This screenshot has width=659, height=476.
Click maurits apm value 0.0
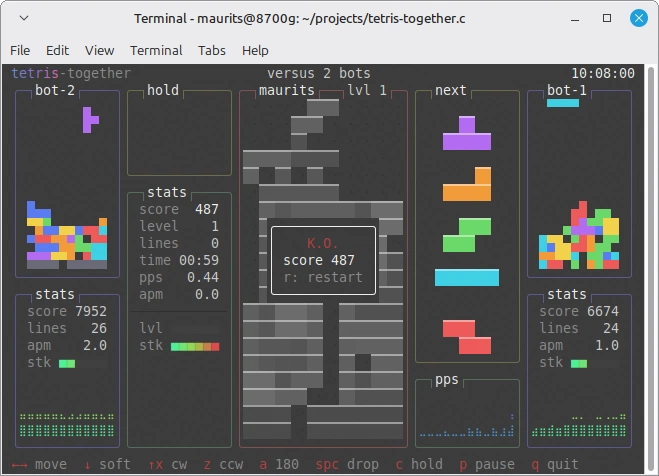coord(207,294)
